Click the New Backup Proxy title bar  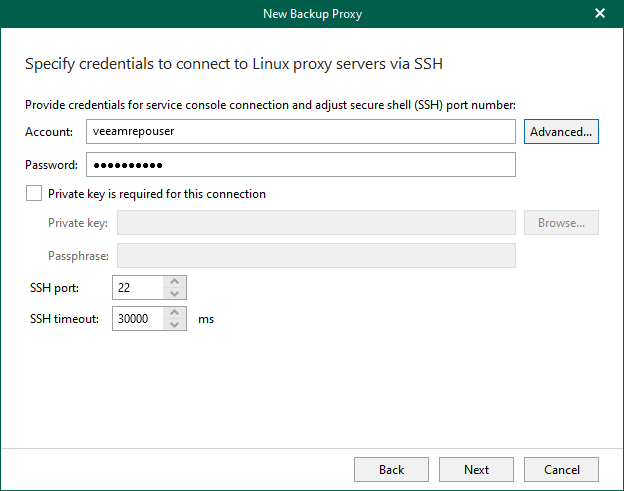pyautogui.click(x=311, y=13)
